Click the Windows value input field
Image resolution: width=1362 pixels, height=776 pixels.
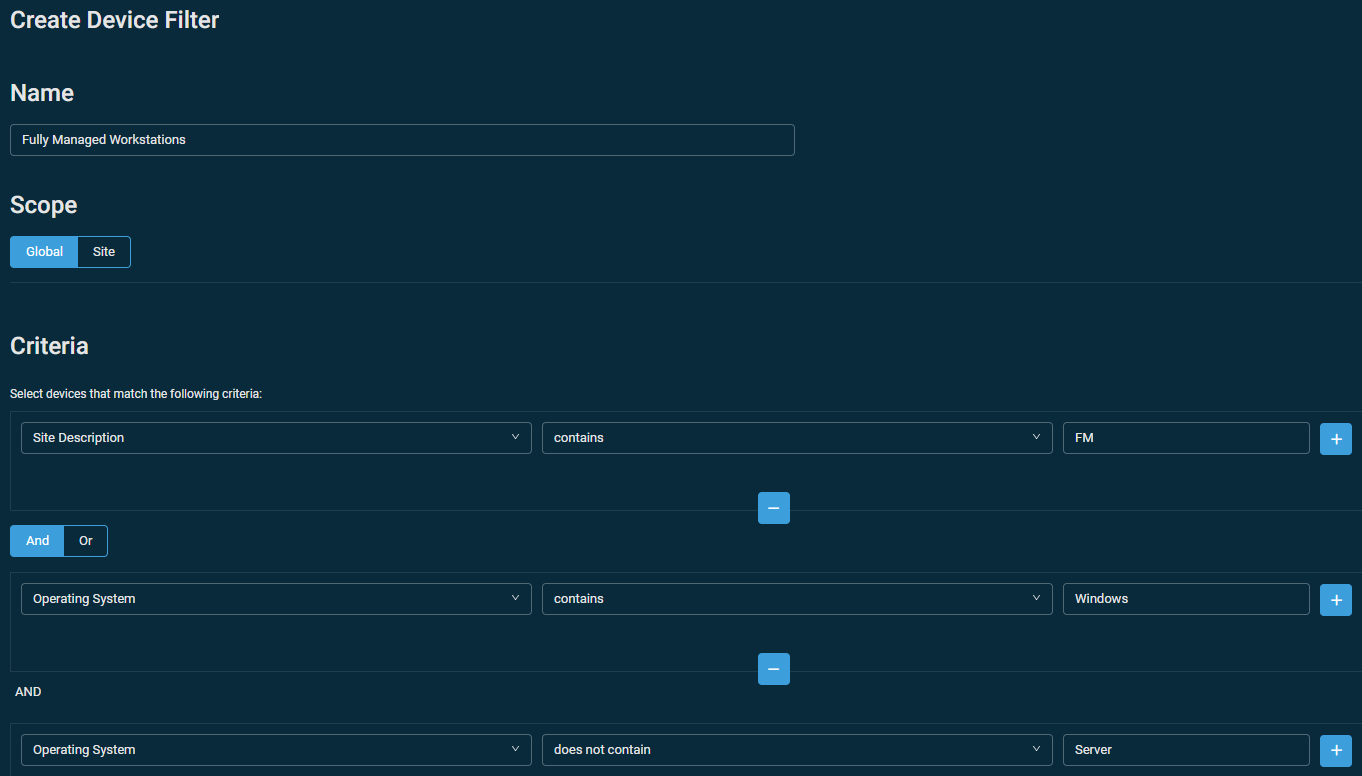point(1186,598)
